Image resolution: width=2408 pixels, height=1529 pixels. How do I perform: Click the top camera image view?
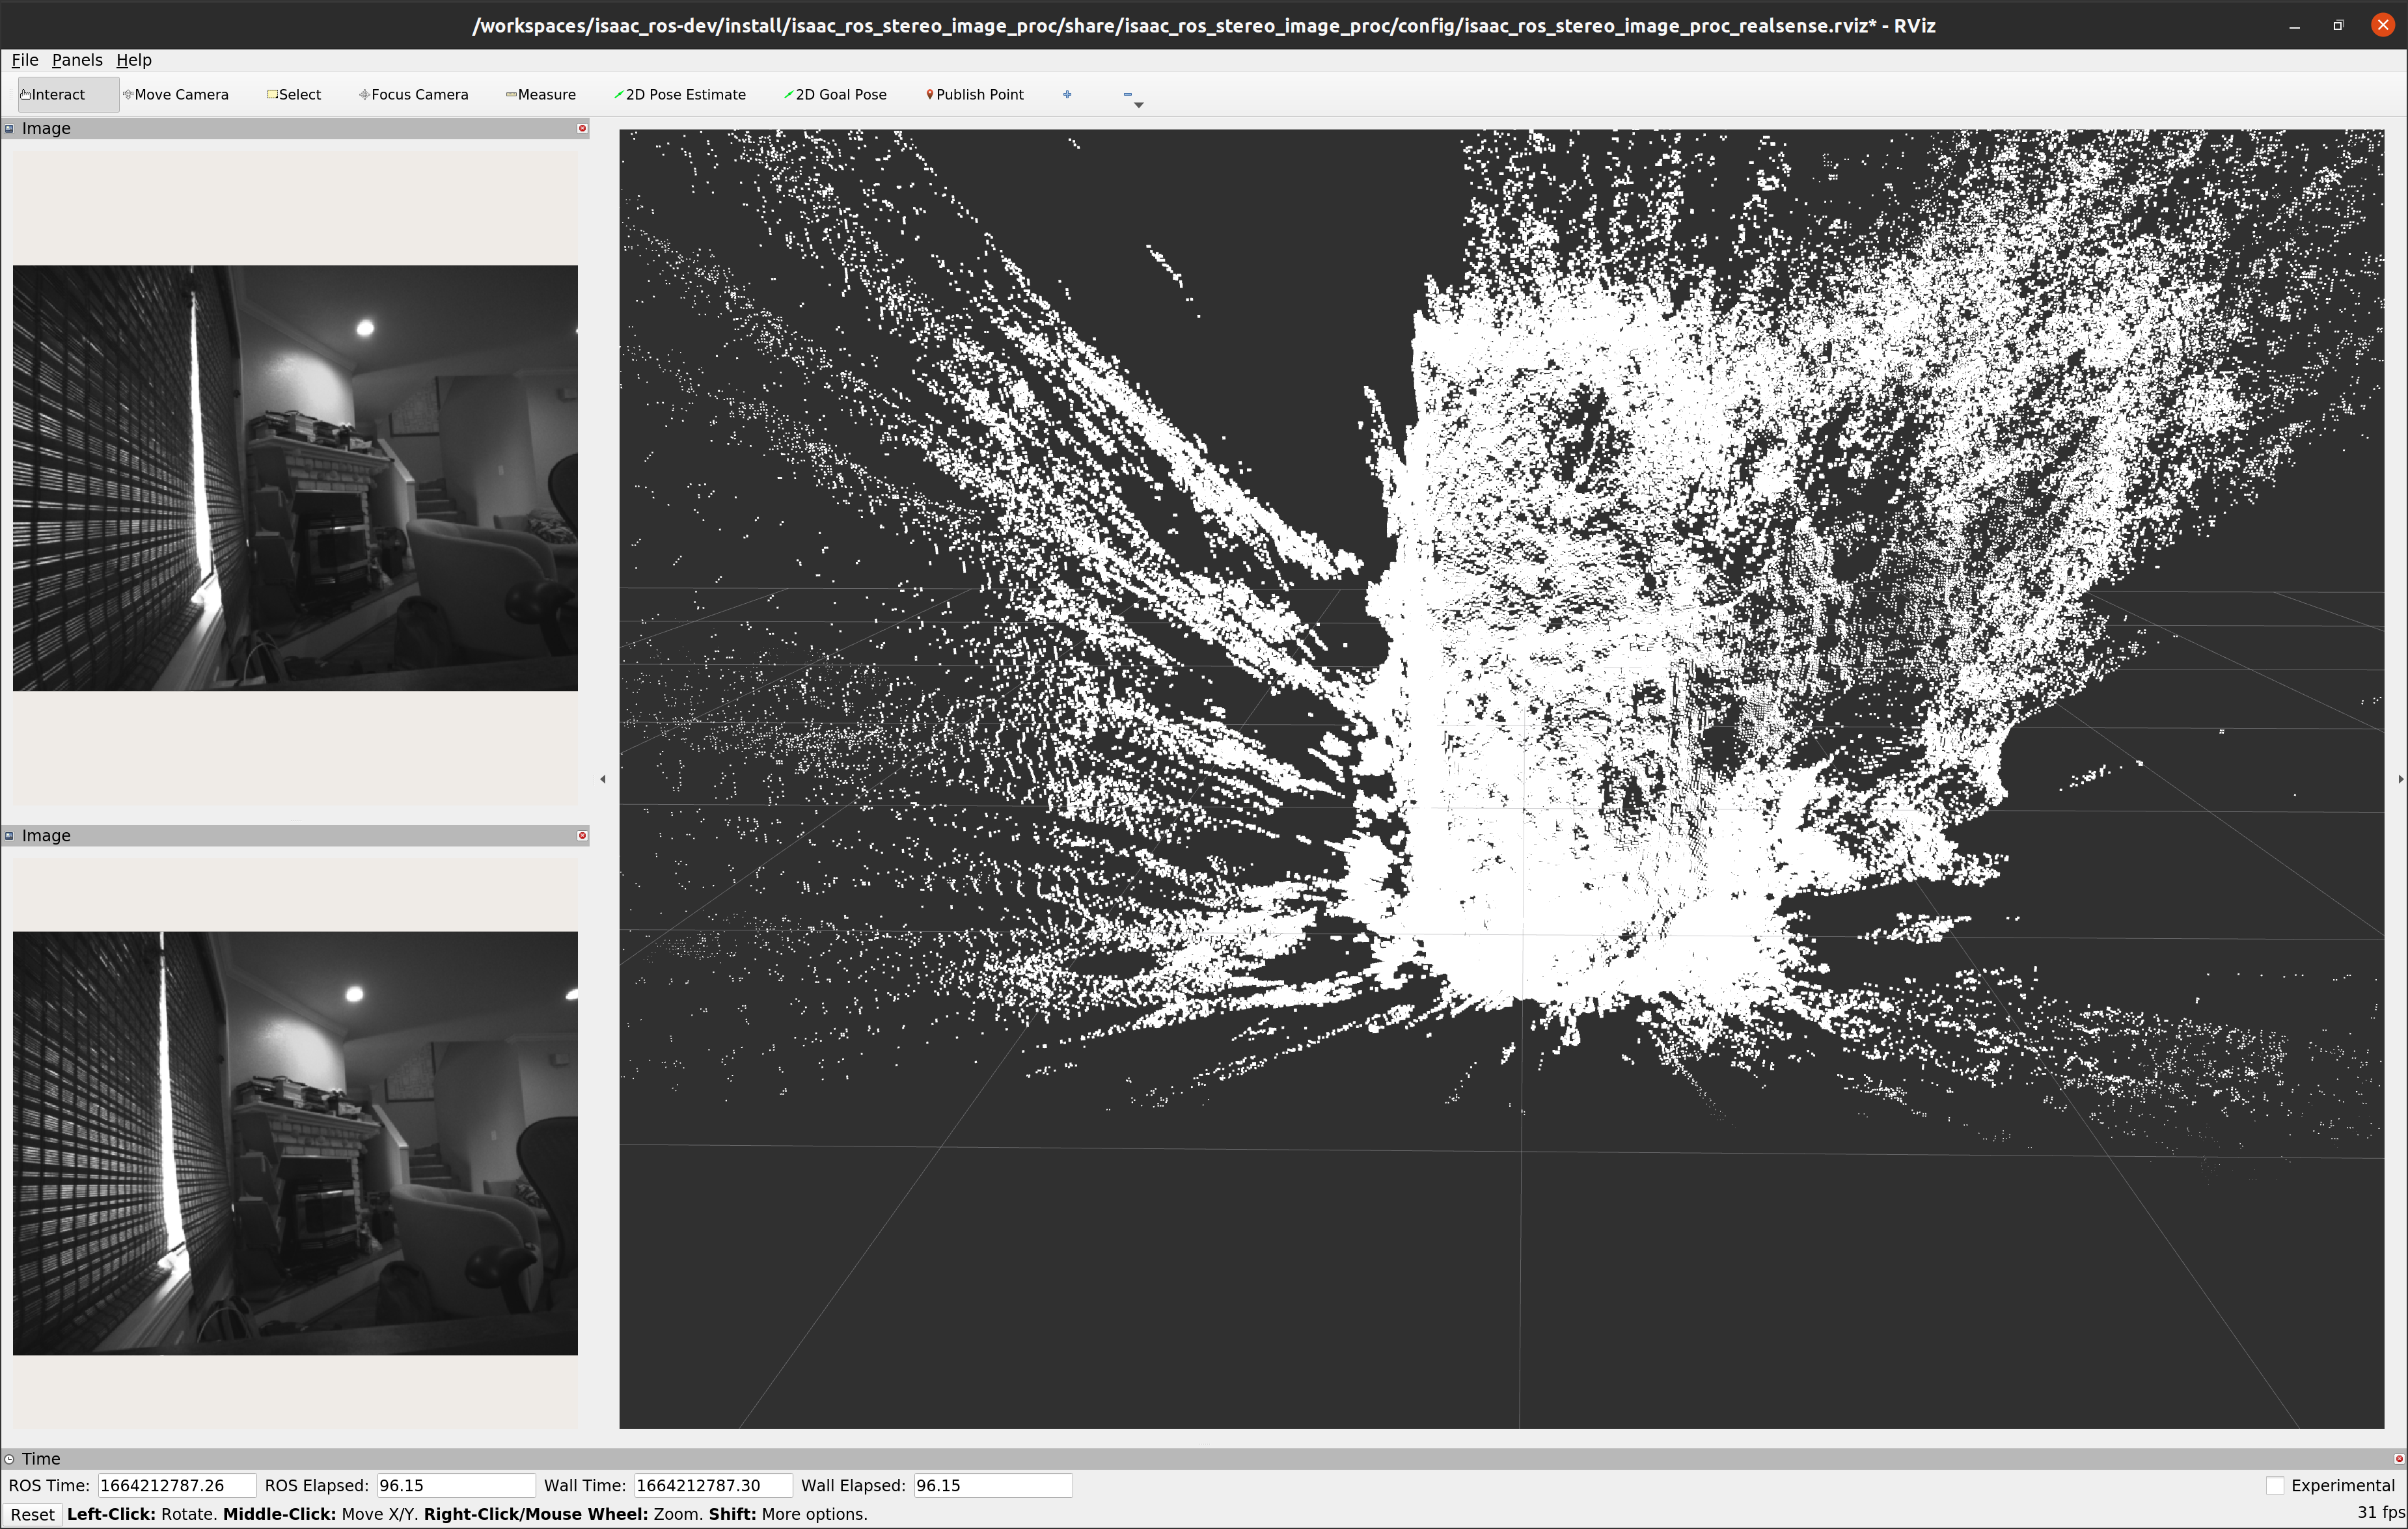[295, 478]
